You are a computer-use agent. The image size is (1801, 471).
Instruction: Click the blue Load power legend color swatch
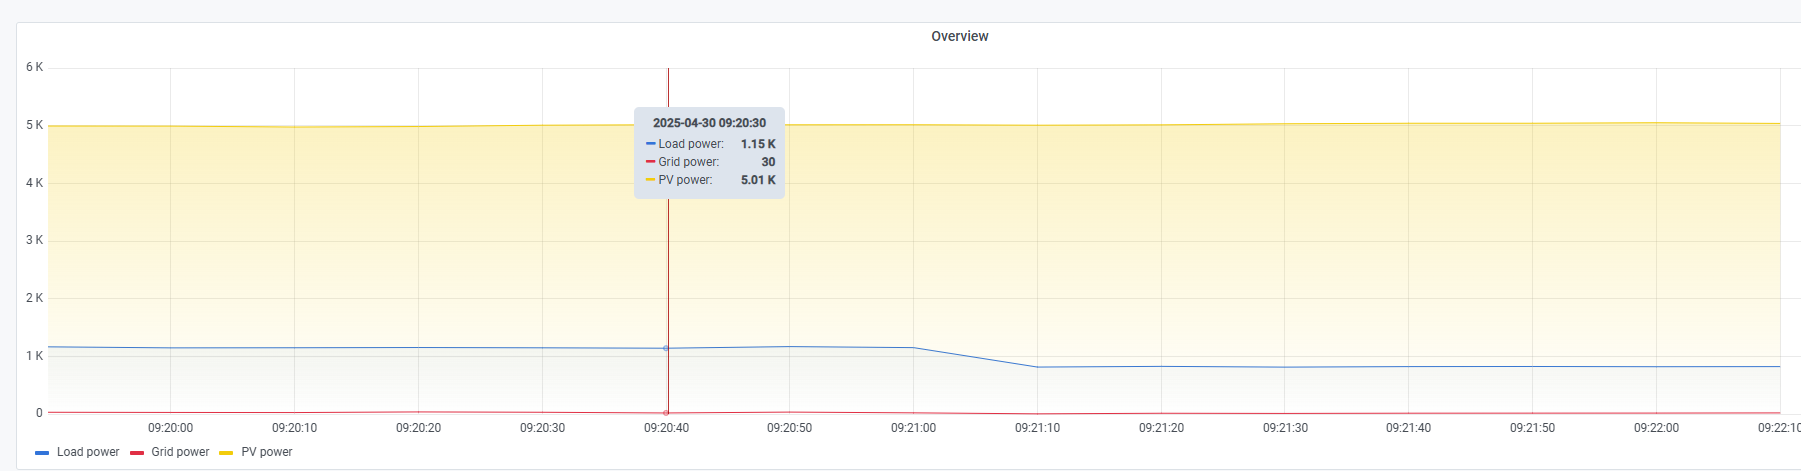pos(42,453)
